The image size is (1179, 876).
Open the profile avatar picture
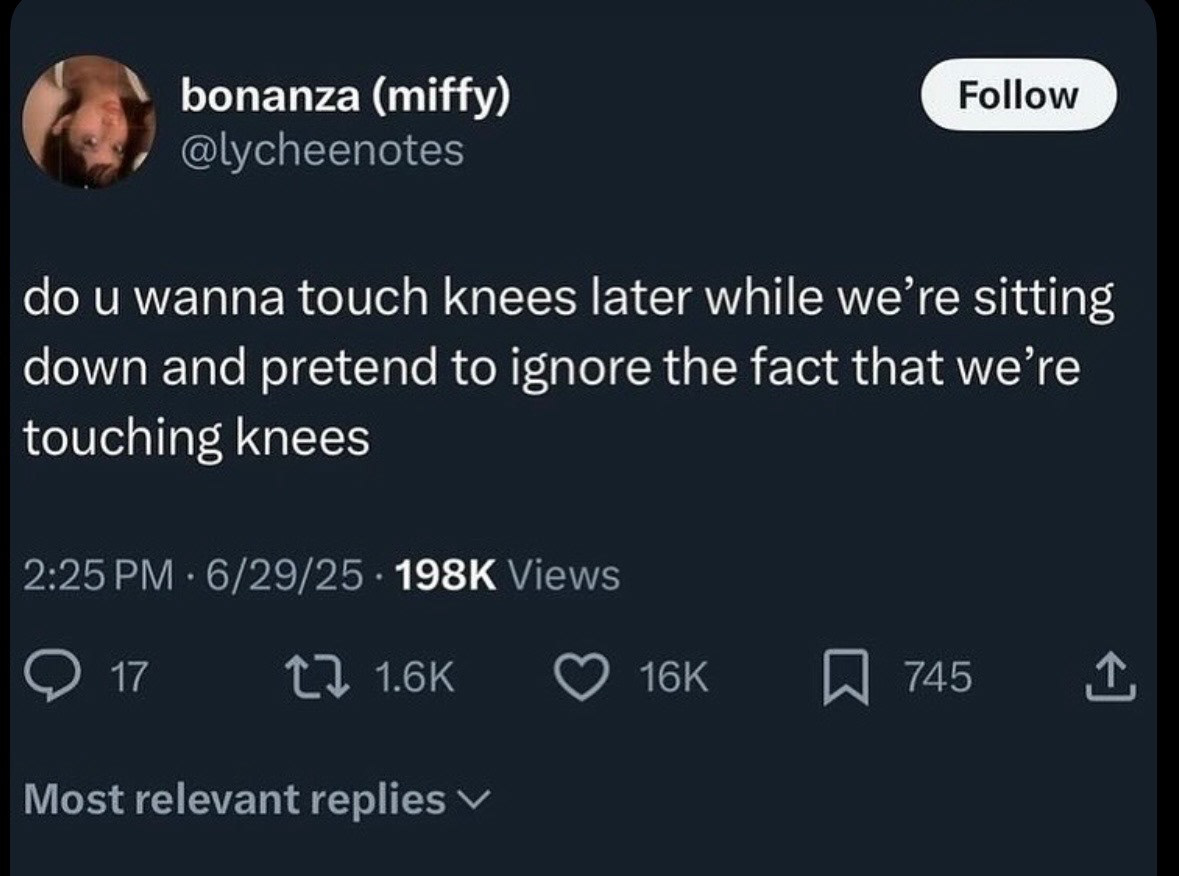click(88, 121)
